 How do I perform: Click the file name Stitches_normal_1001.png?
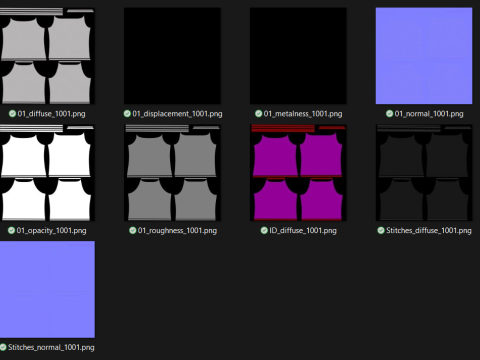(51, 347)
